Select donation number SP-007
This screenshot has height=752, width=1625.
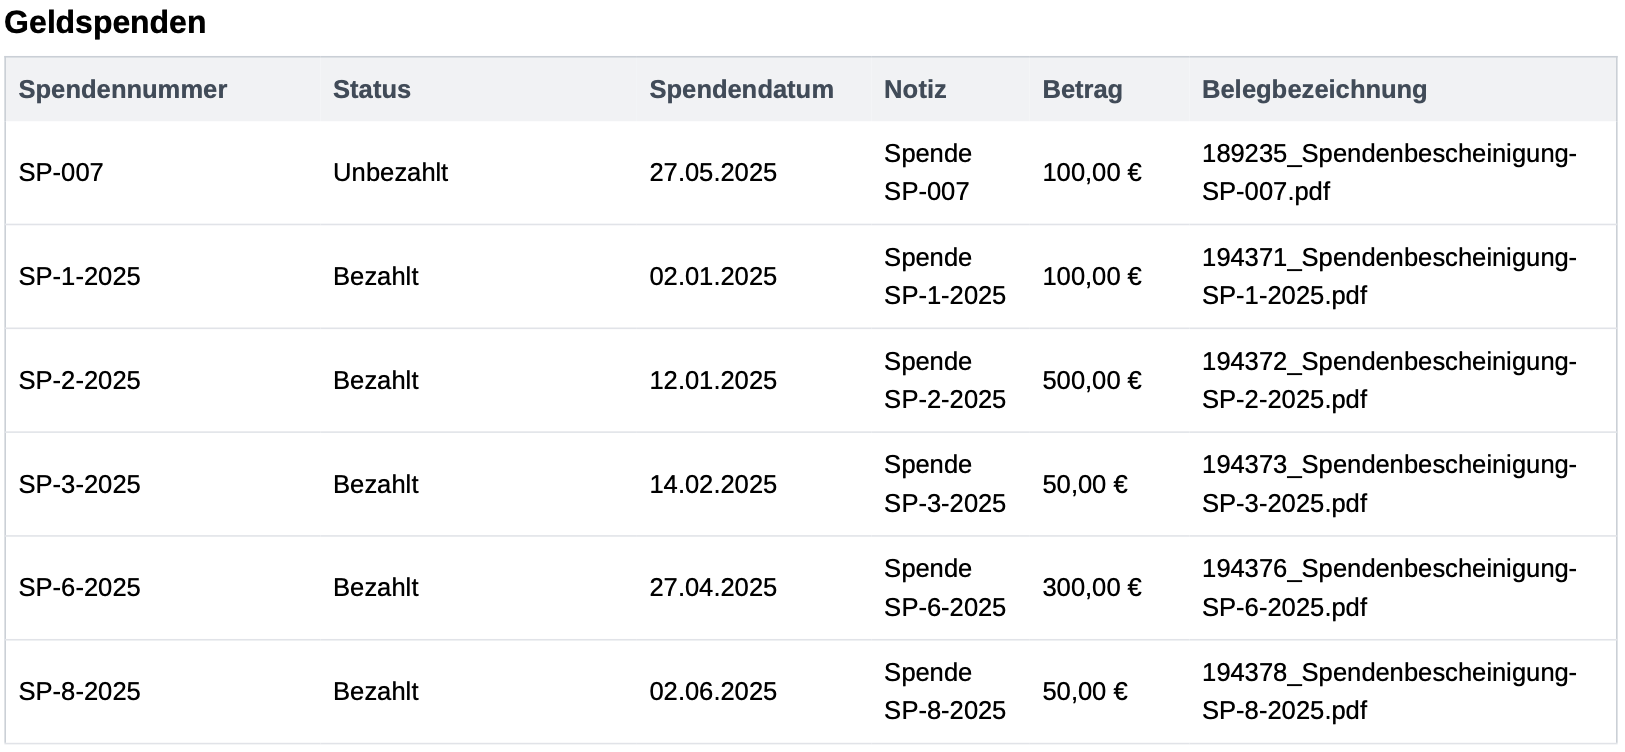pos(61,173)
